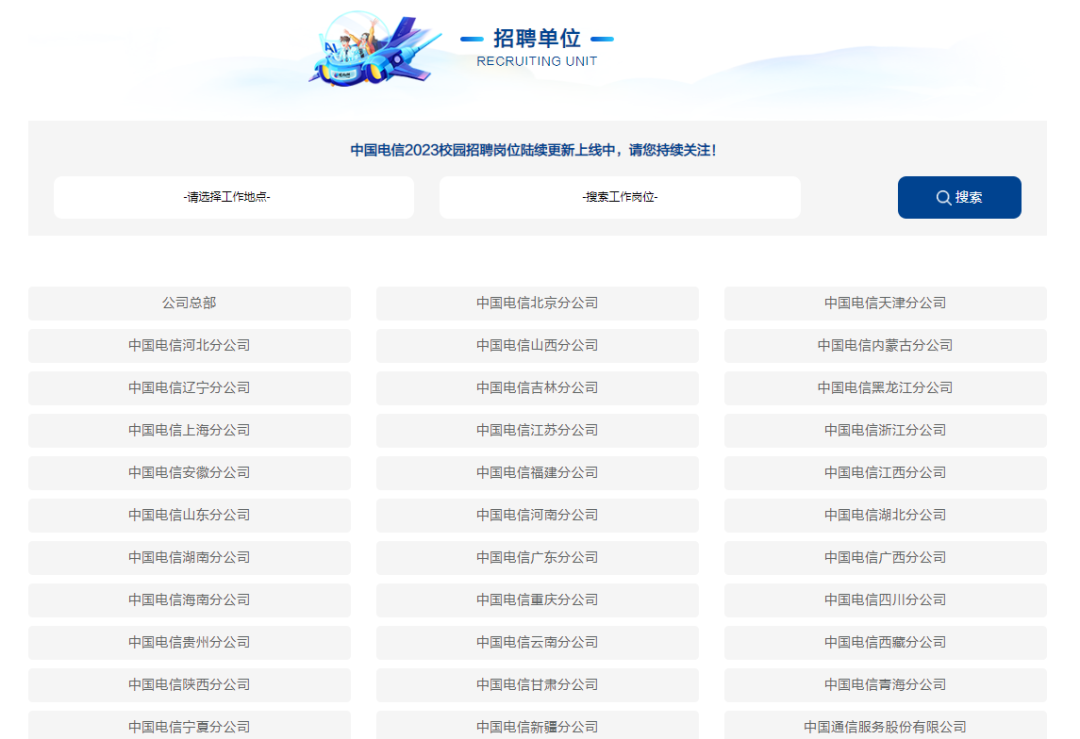Image resolution: width=1080 pixels, height=739 pixels.
Task: Open 中国电信北京分公司 listing
Action: click(537, 303)
